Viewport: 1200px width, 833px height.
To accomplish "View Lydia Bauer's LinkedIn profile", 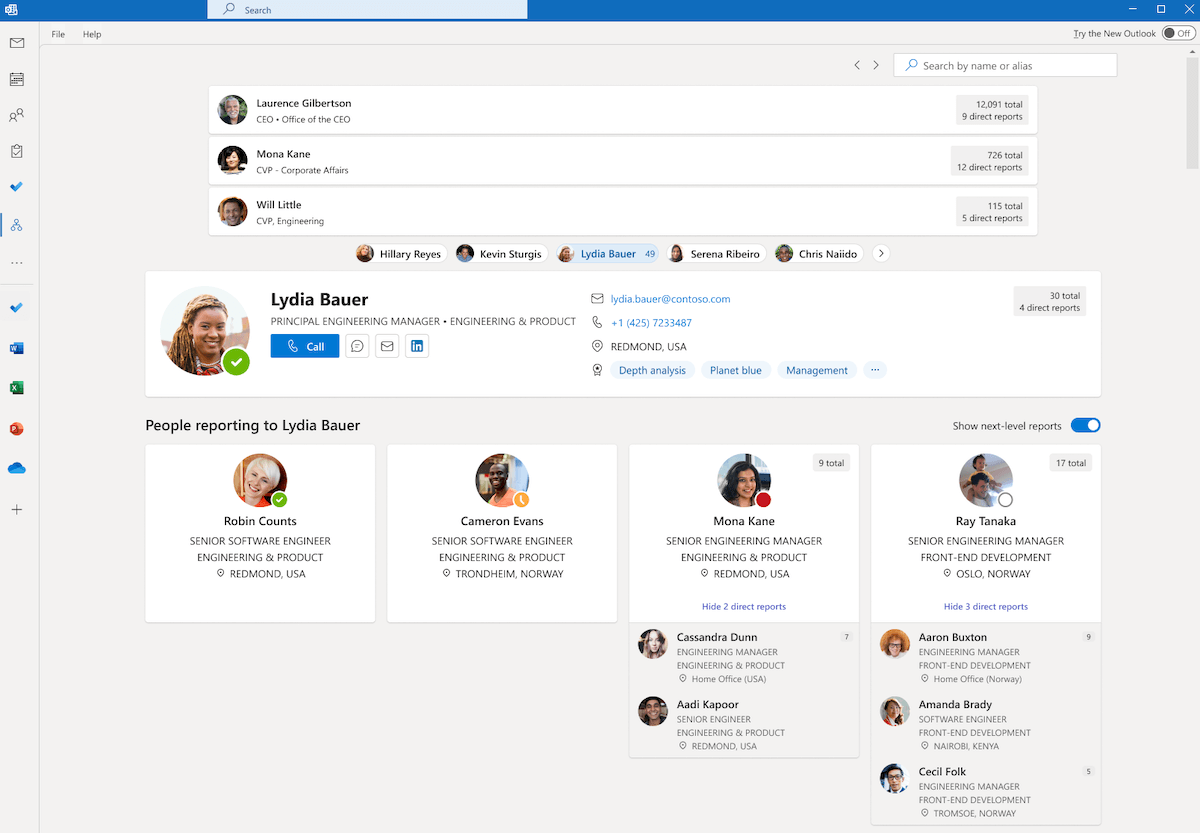I will tap(417, 345).
